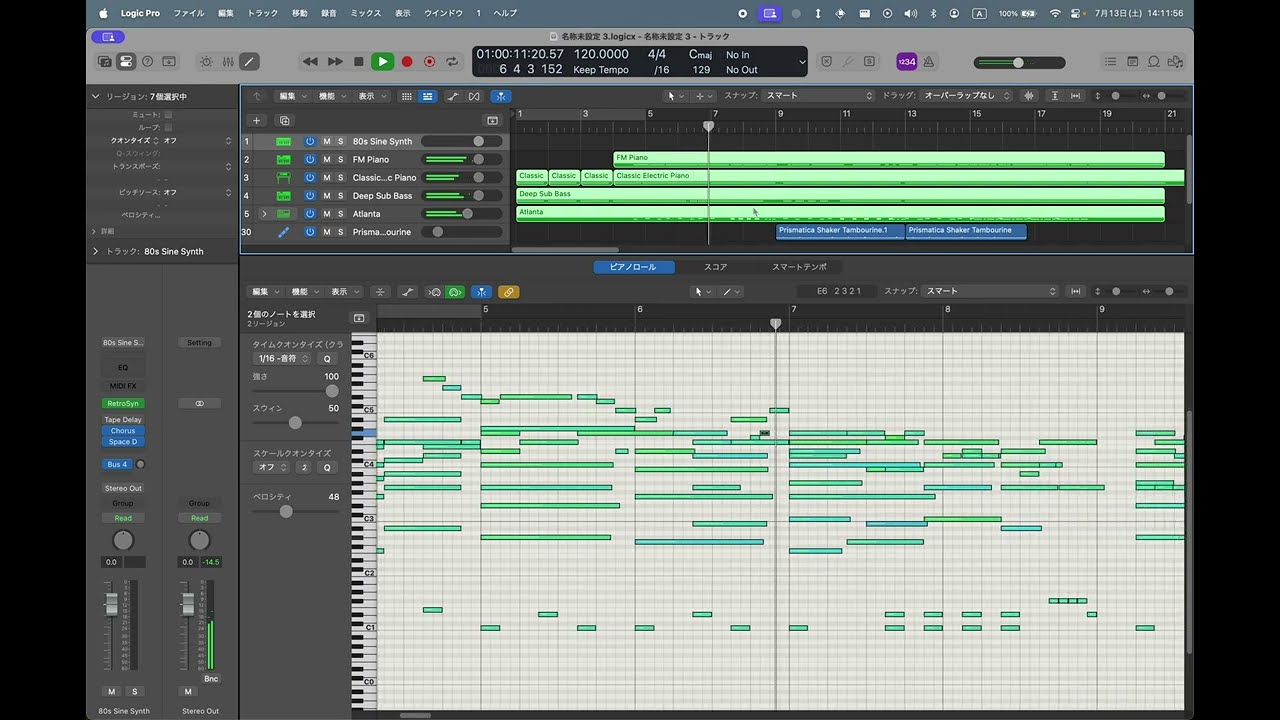Viewport: 1280px width, 720px height.
Task: Toggle power on the Atlanta track
Action: [310, 214]
